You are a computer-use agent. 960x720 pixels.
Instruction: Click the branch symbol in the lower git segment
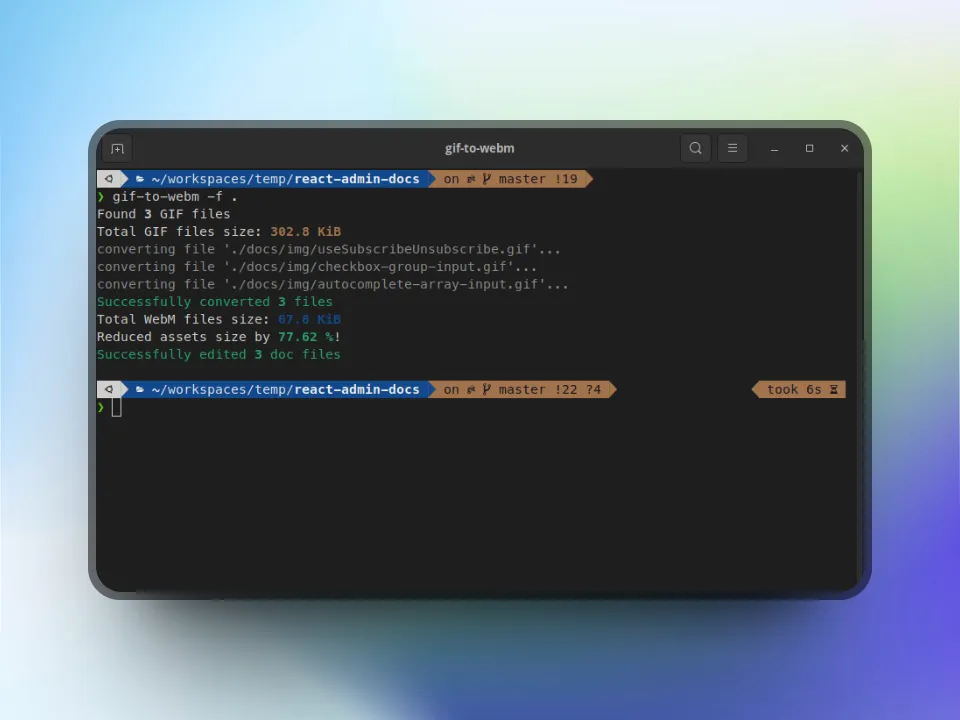[484, 389]
